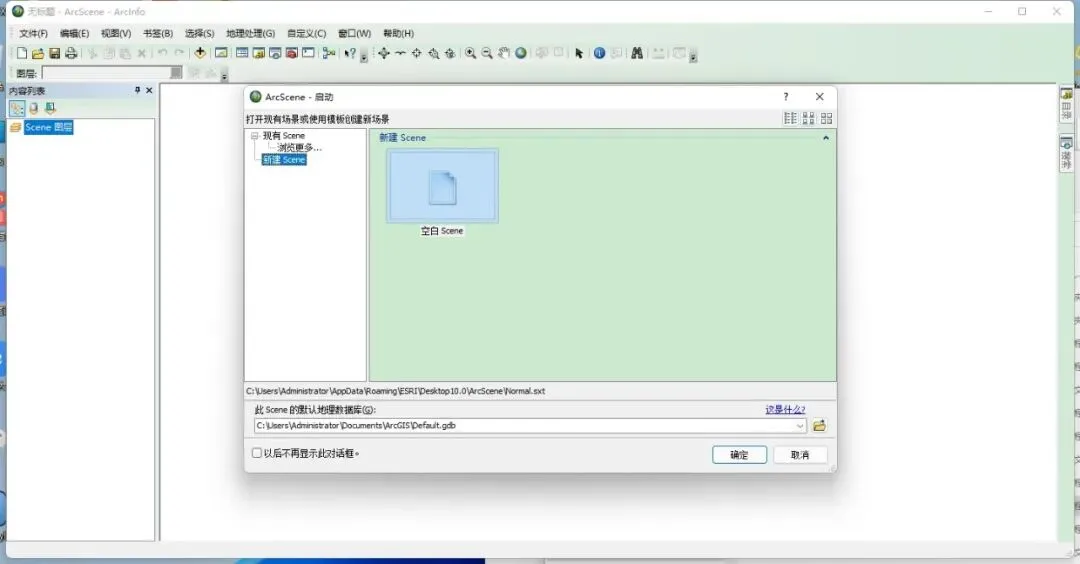Save the scene with the floppy disk icon
1080x564 pixels.
coord(54,53)
